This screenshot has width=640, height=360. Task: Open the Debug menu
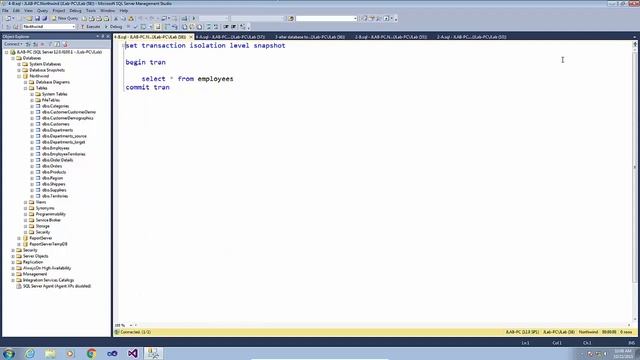[76, 11]
